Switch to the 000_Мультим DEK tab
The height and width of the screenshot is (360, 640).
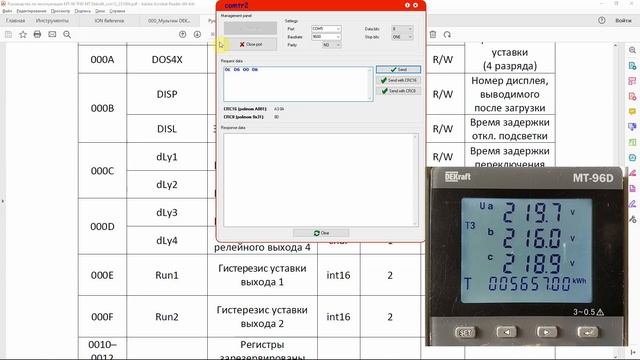pyautogui.click(x=169, y=20)
